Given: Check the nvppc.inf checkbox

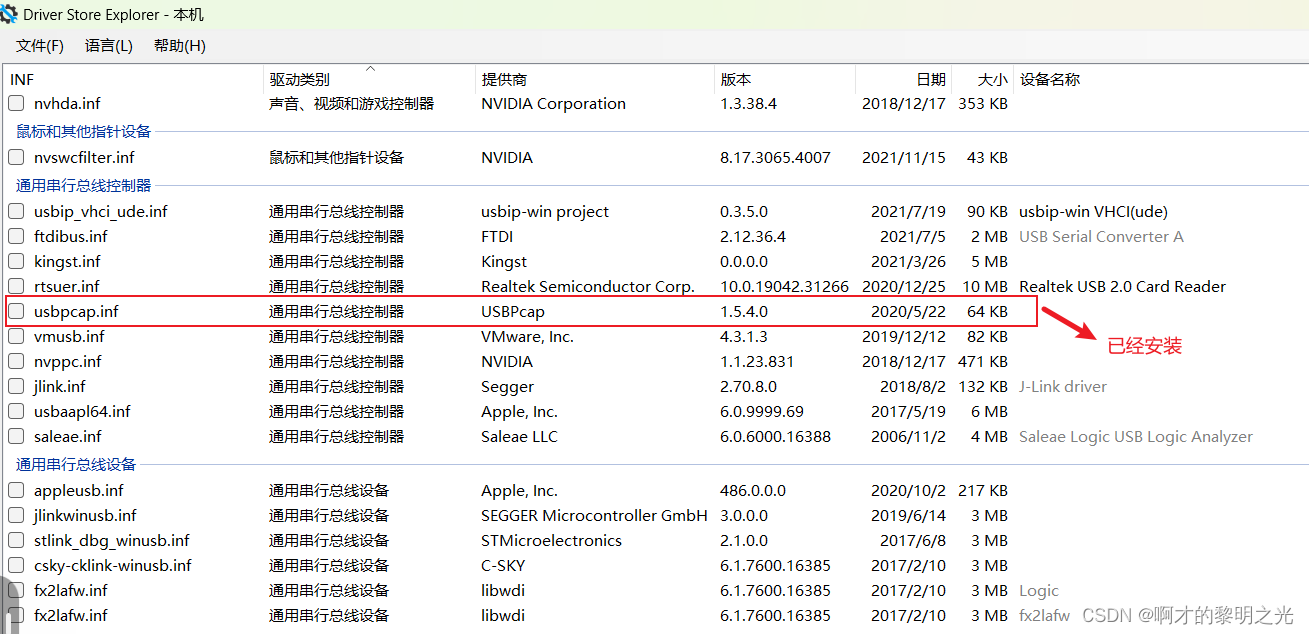Looking at the screenshot, I should pyautogui.click(x=16, y=361).
